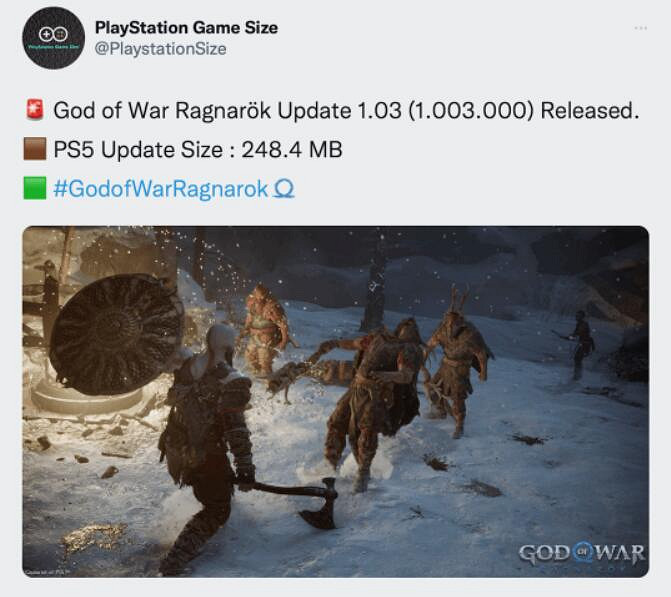The height and width of the screenshot is (597, 671).
Task: Click the red siren emoji
Action: point(35,110)
